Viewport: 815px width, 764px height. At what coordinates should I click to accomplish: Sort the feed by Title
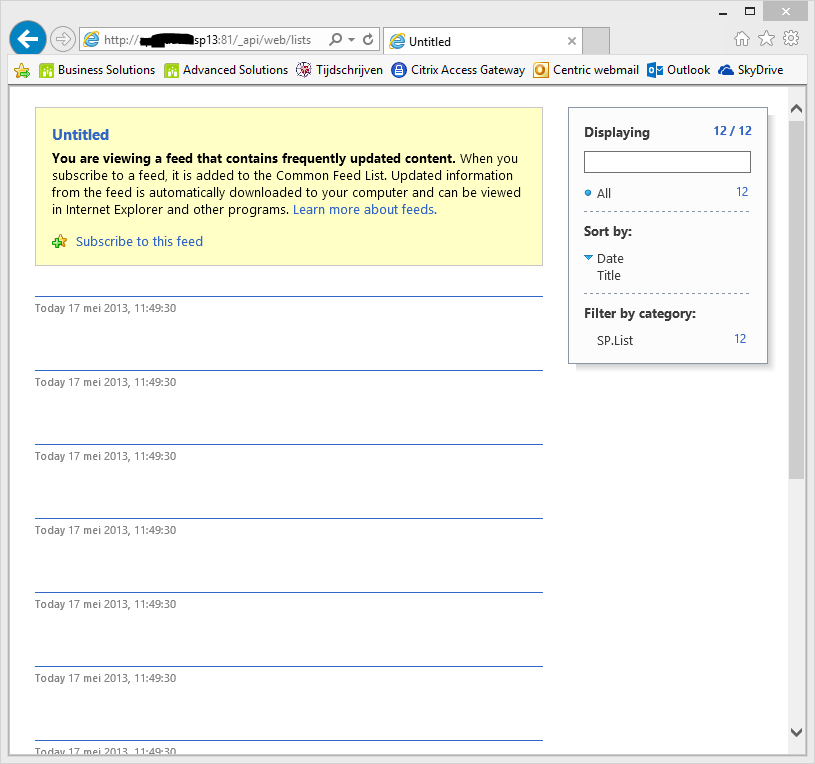[x=609, y=275]
